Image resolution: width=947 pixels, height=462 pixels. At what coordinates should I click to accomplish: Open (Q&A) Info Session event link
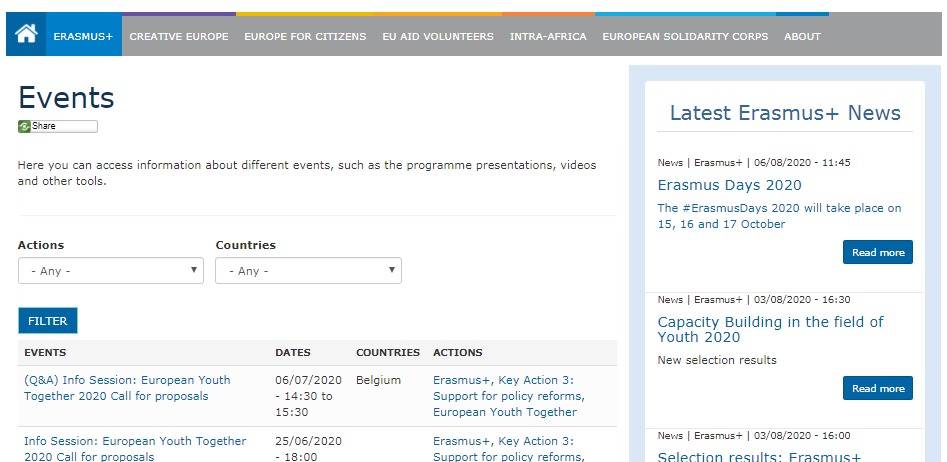click(127, 388)
